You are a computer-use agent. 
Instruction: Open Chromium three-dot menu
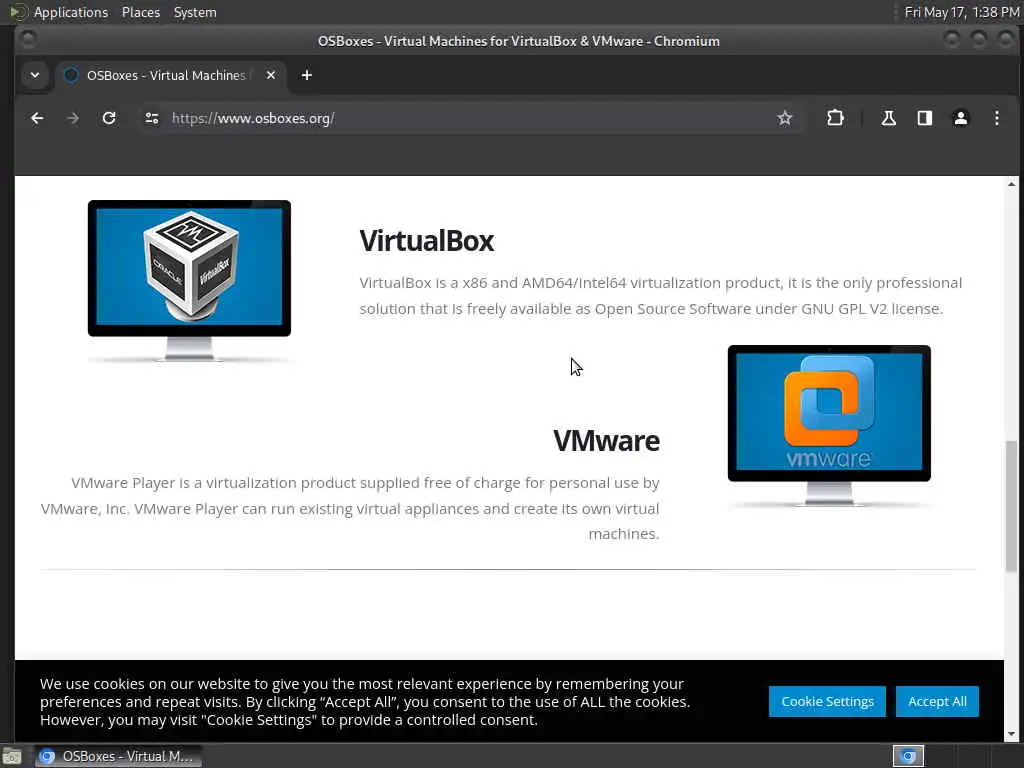point(997,118)
